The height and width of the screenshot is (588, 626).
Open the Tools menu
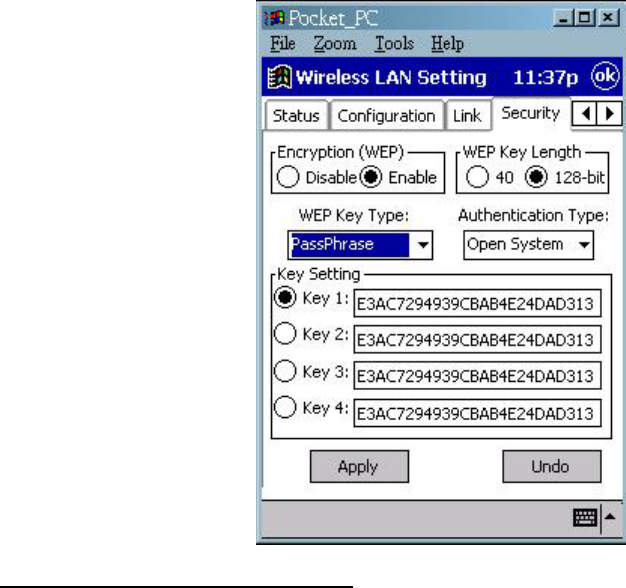click(x=394, y=44)
